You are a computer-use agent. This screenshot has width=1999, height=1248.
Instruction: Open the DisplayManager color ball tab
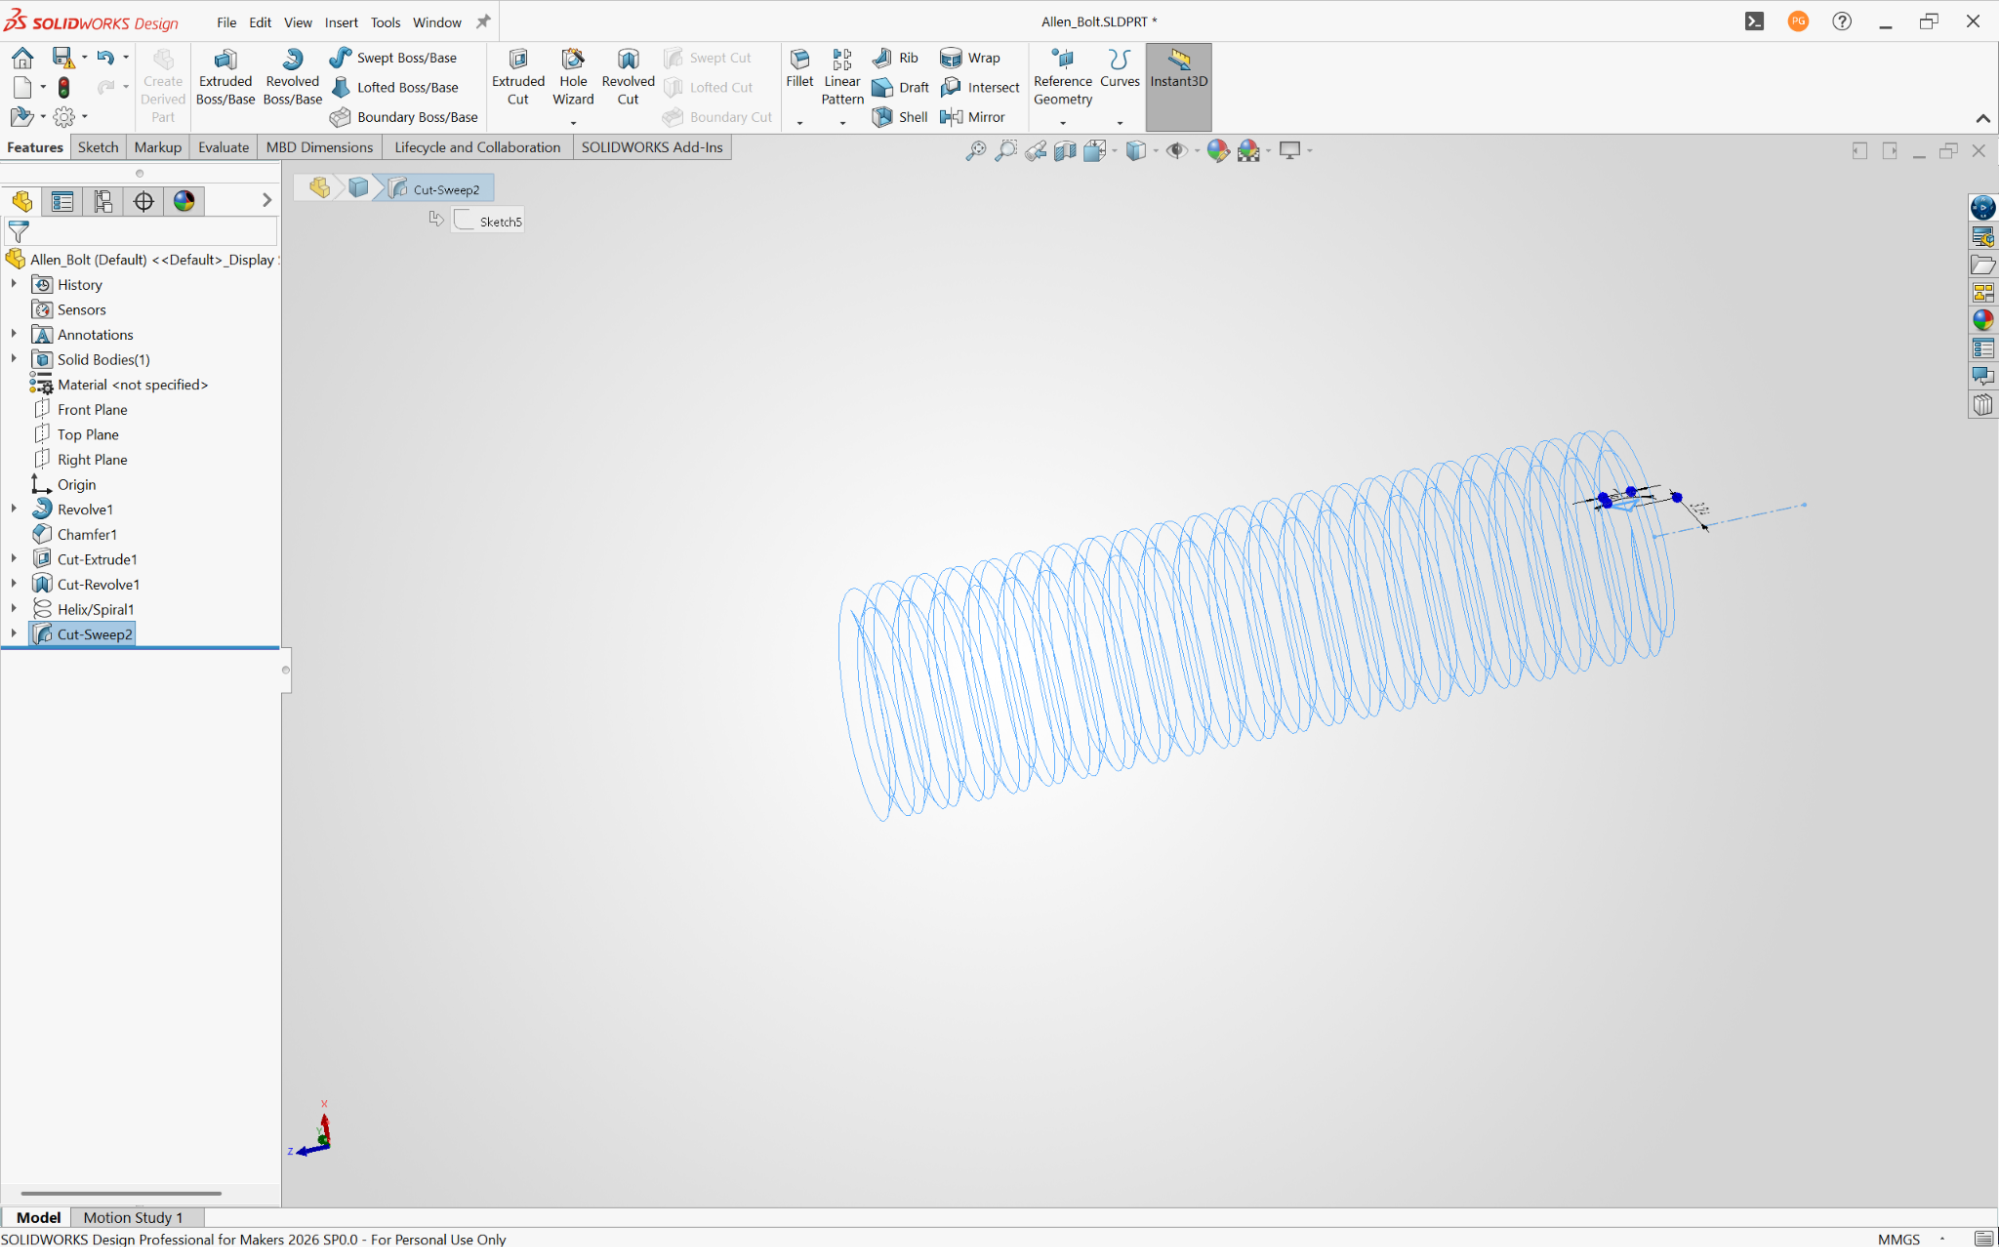click(x=184, y=201)
